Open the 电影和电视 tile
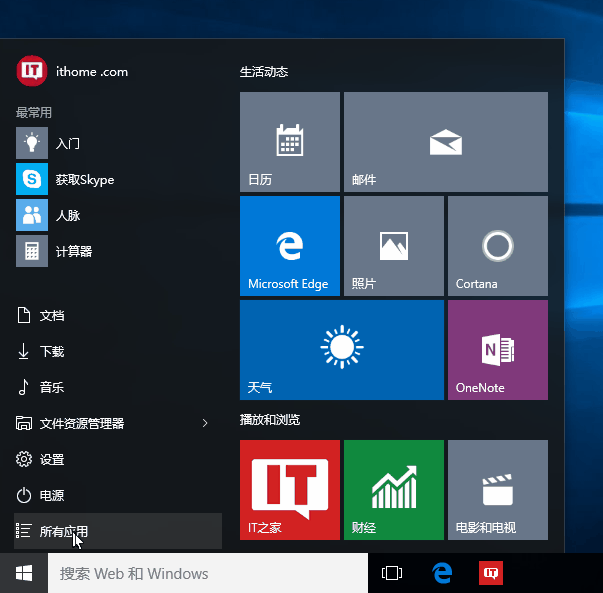Viewport: 603px width, 593px height. 497,490
